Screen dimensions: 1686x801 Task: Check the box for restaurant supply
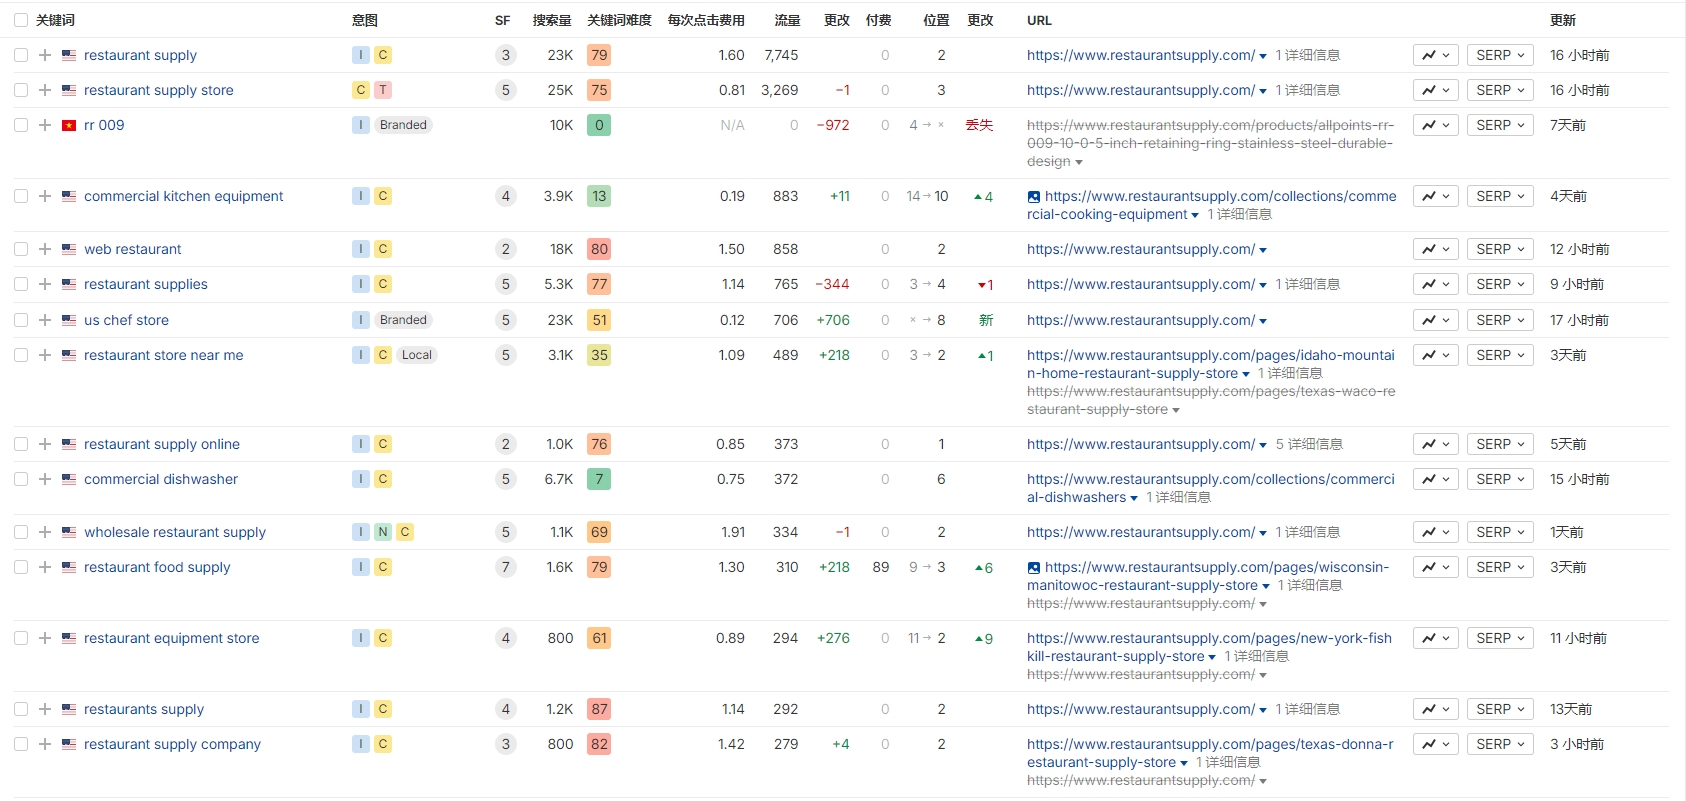21,55
